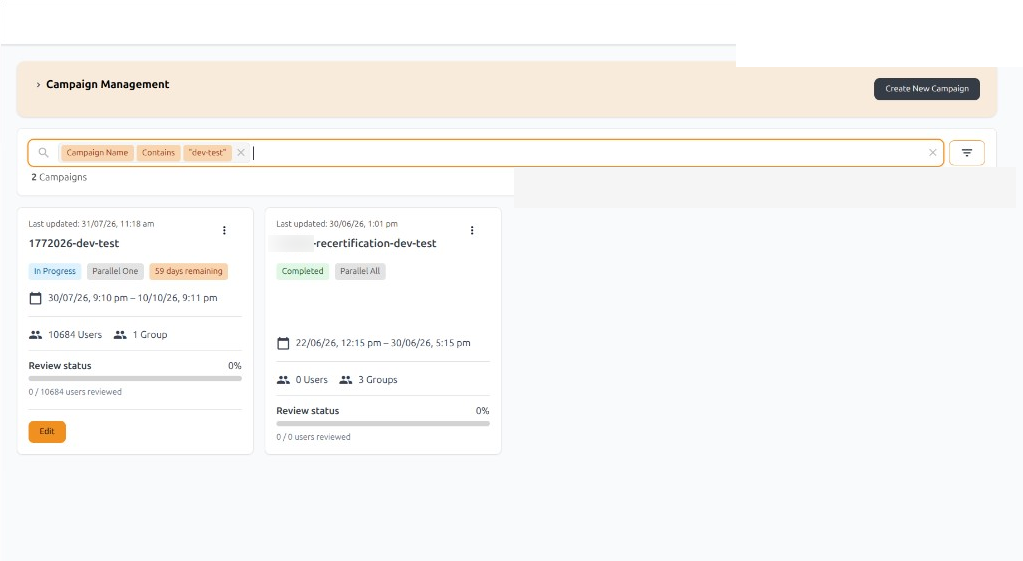Screen dimensions: 1023x561
Task: Open the filter options icon button
Action: (966, 153)
